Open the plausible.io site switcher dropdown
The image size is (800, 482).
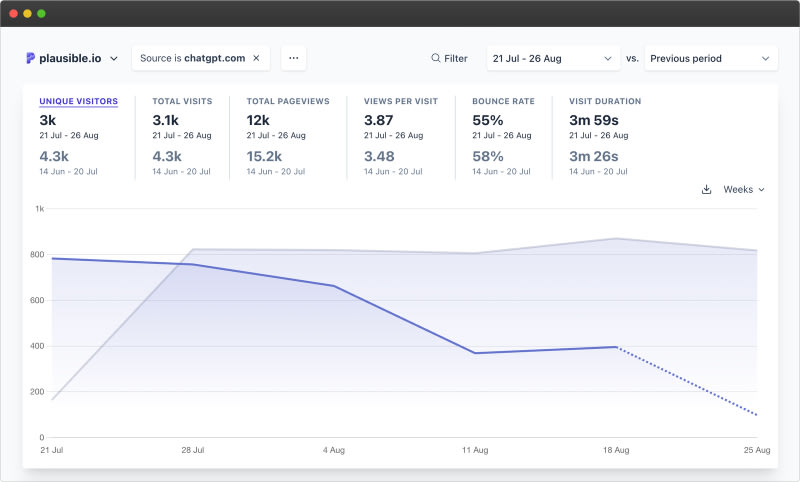(x=113, y=59)
